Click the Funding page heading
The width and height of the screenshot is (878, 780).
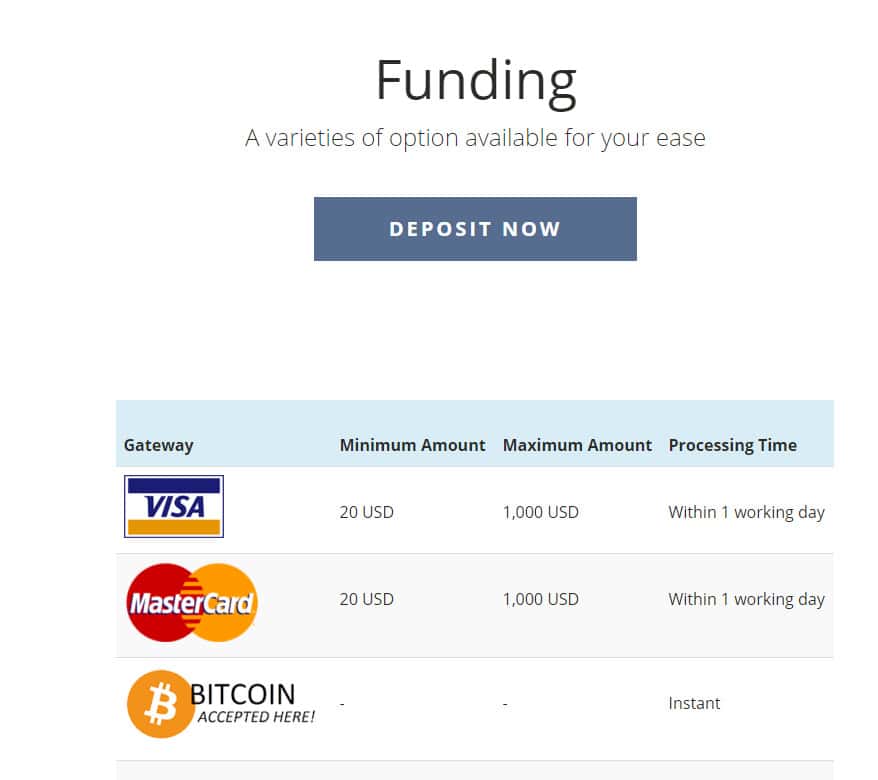point(475,80)
